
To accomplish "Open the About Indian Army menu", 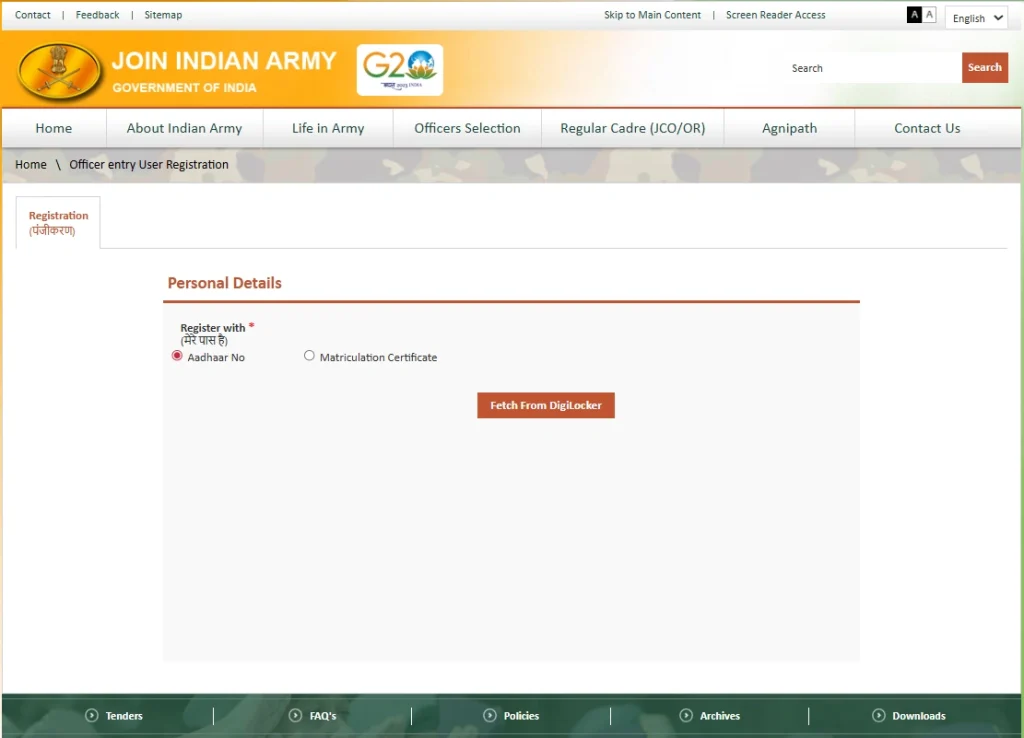I will [183, 128].
